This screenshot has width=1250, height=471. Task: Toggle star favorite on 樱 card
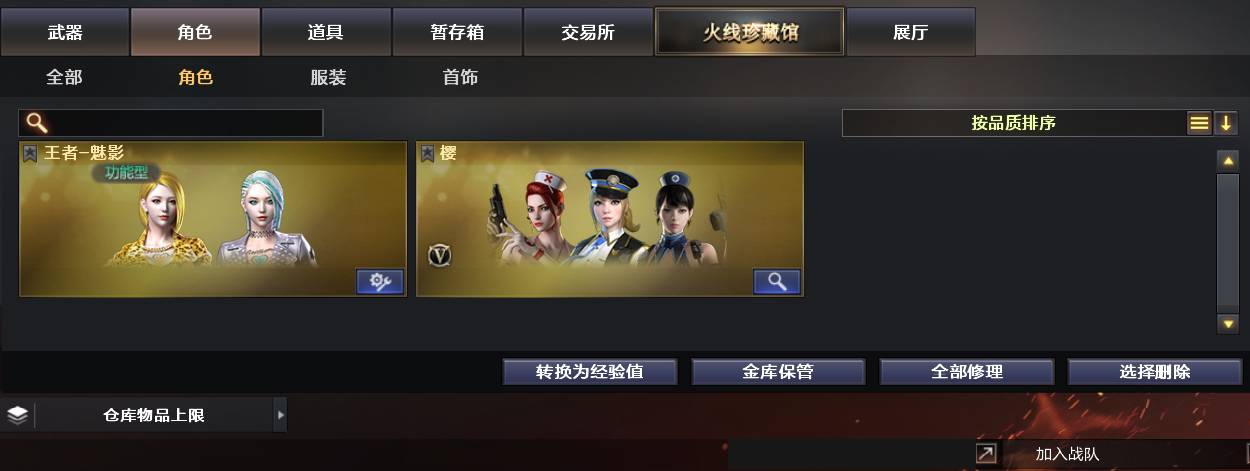(427, 153)
